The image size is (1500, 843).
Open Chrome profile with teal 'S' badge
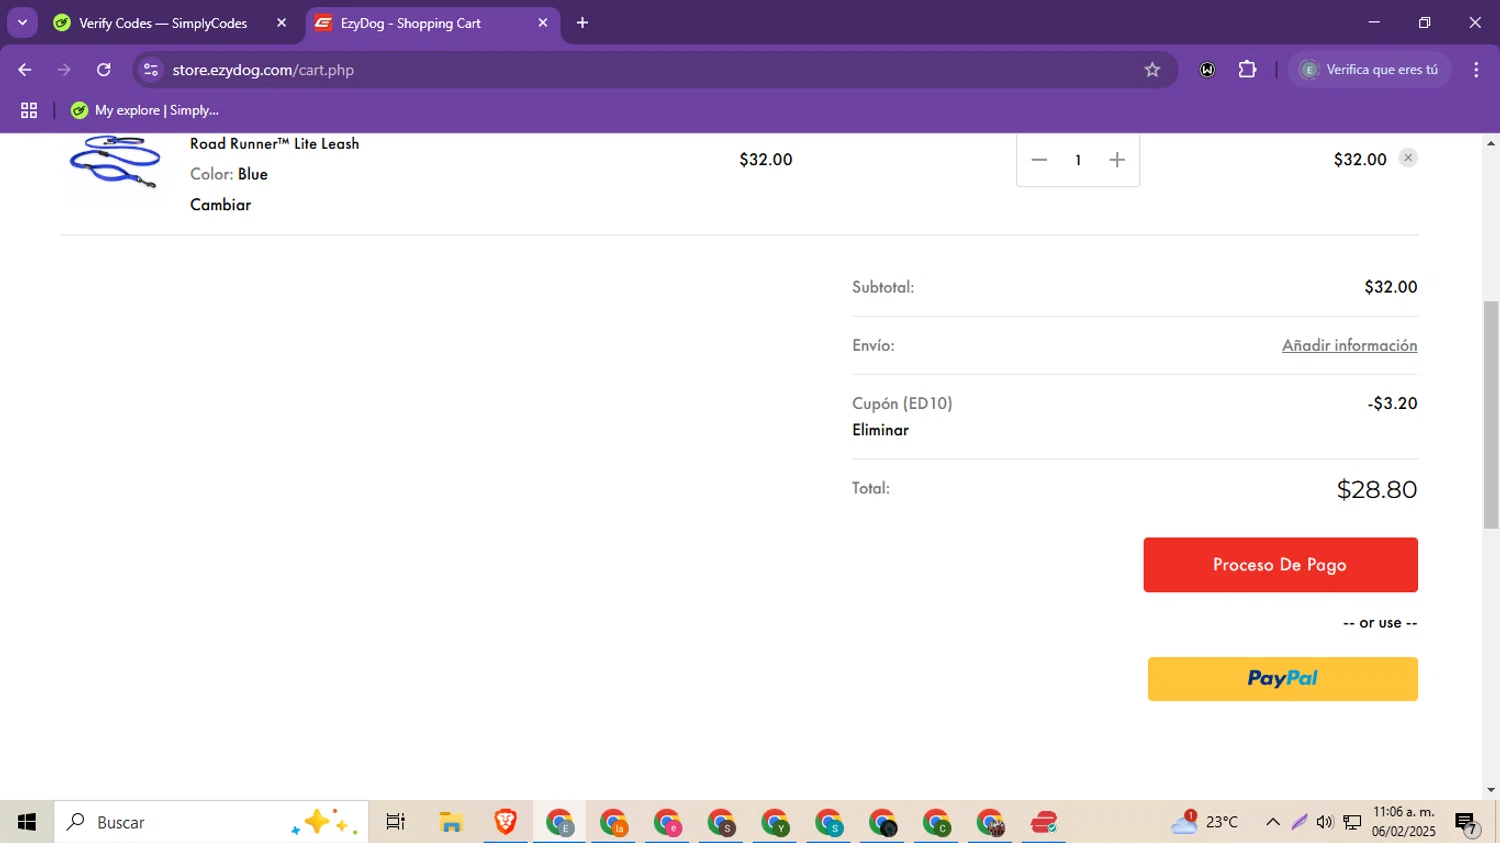point(829,822)
